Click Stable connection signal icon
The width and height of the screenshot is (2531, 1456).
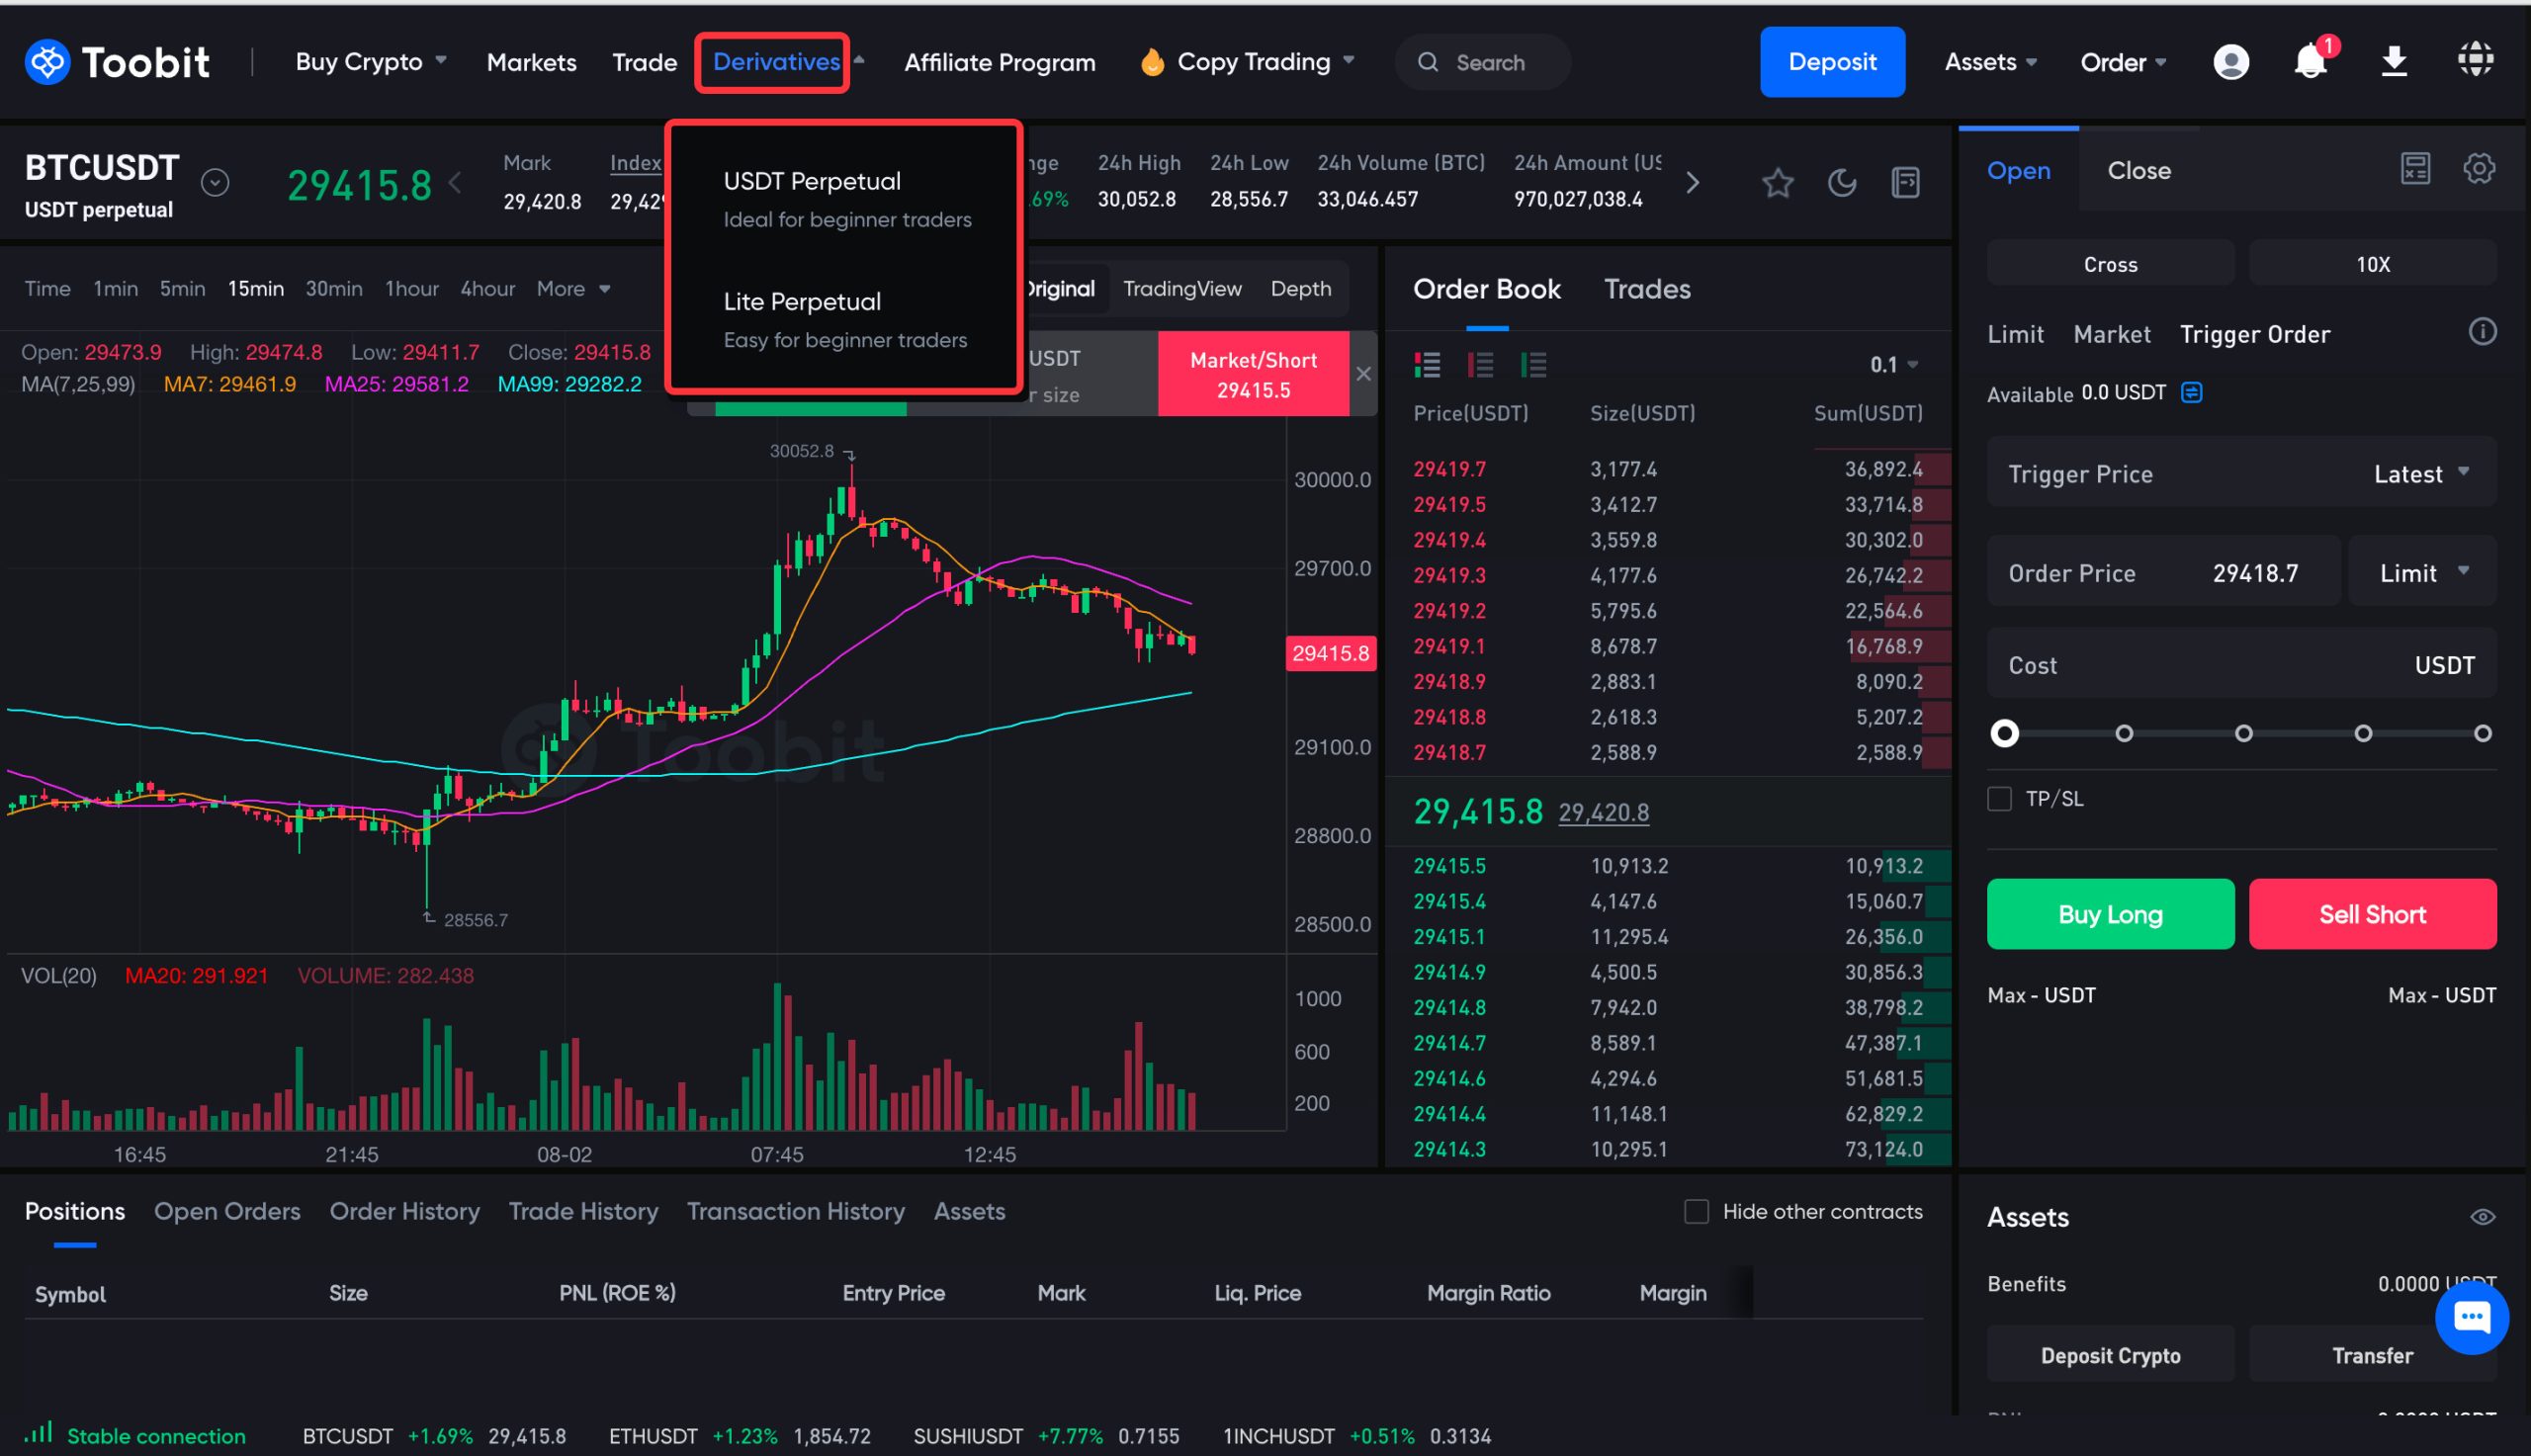click(x=38, y=1433)
